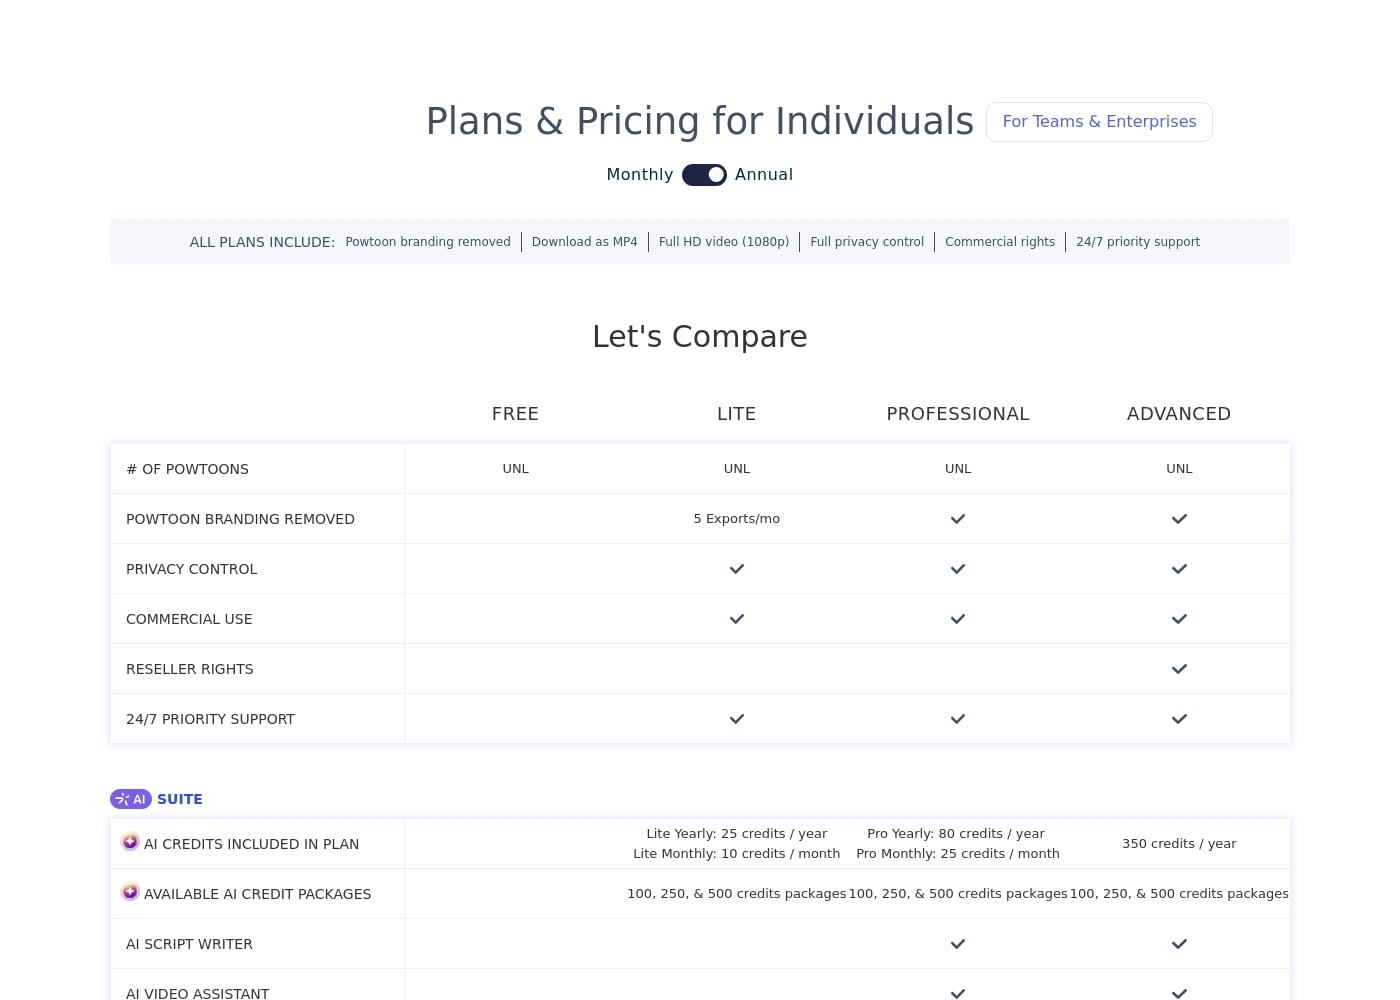Click the 'COMMERCIAL USE' row label
Screen dimensions: 1400x1000
pyautogui.click(x=189, y=619)
